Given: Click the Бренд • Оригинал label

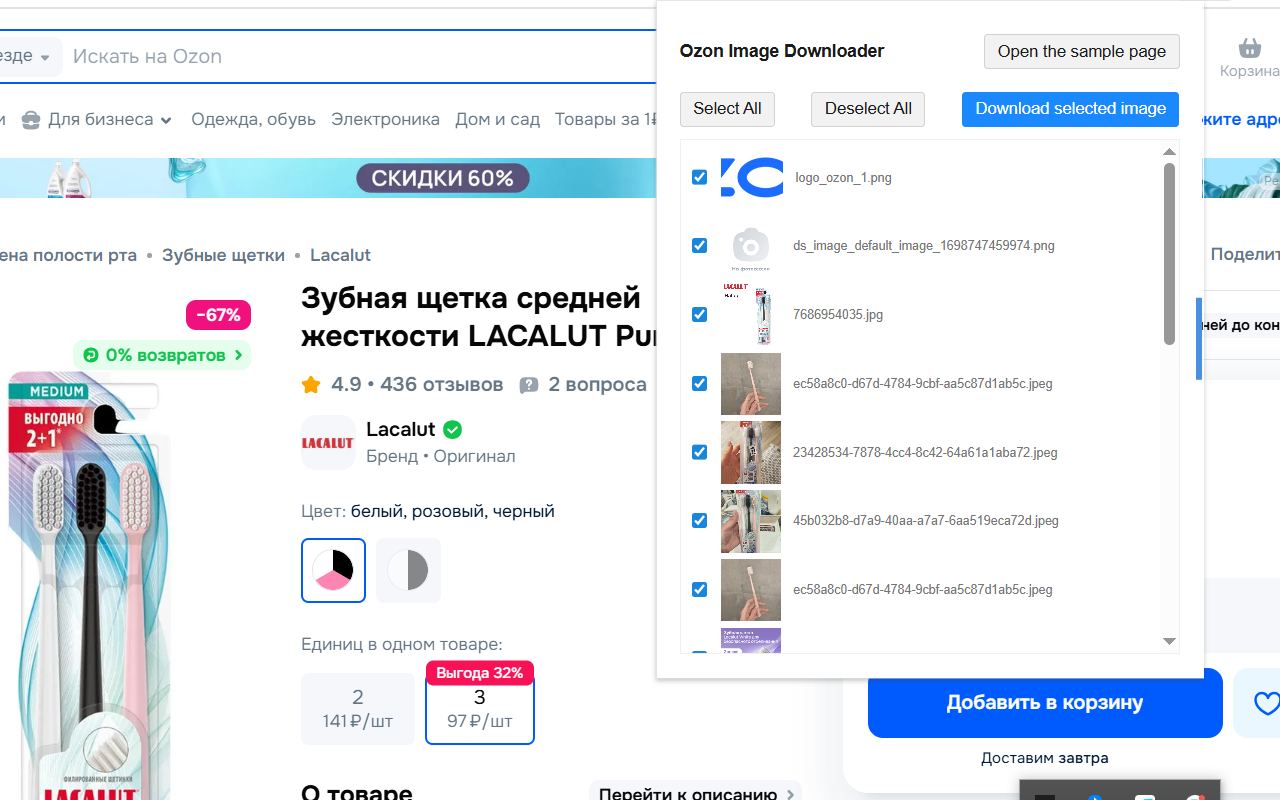Looking at the screenshot, I should coord(441,456).
